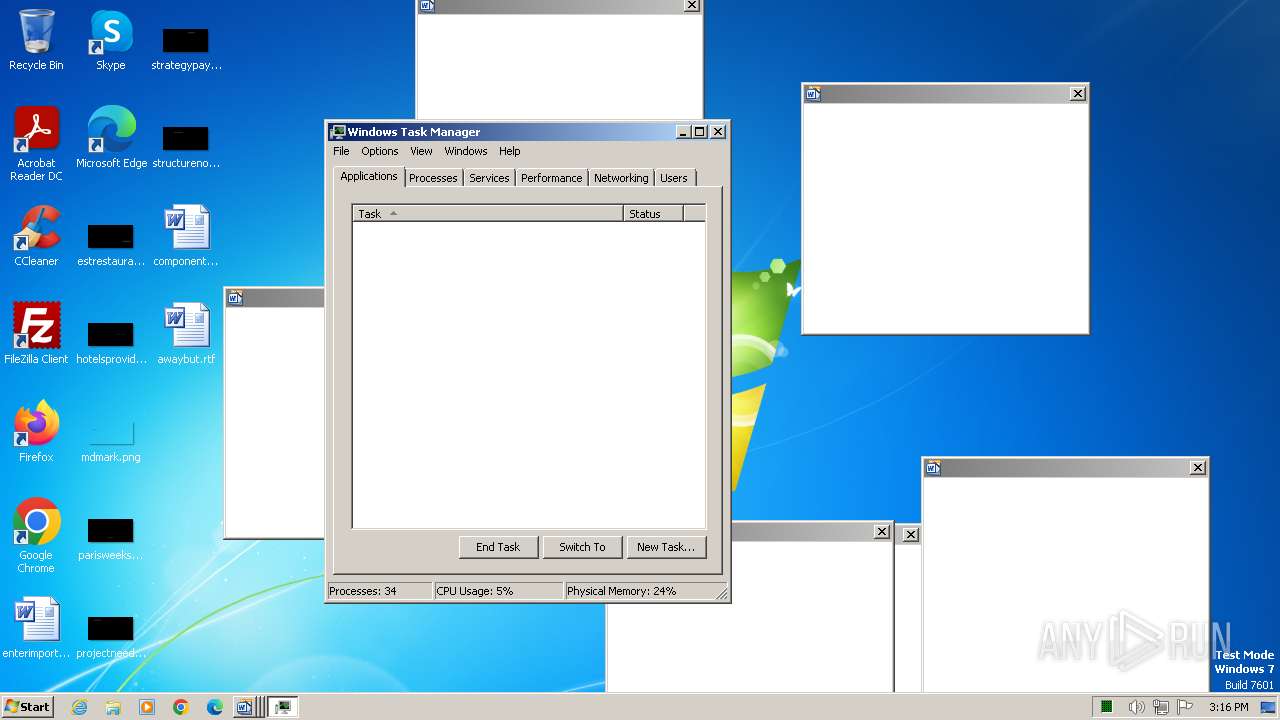Click Task Manager taskbar button
1280x720 pixels.
(x=283, y=707)
